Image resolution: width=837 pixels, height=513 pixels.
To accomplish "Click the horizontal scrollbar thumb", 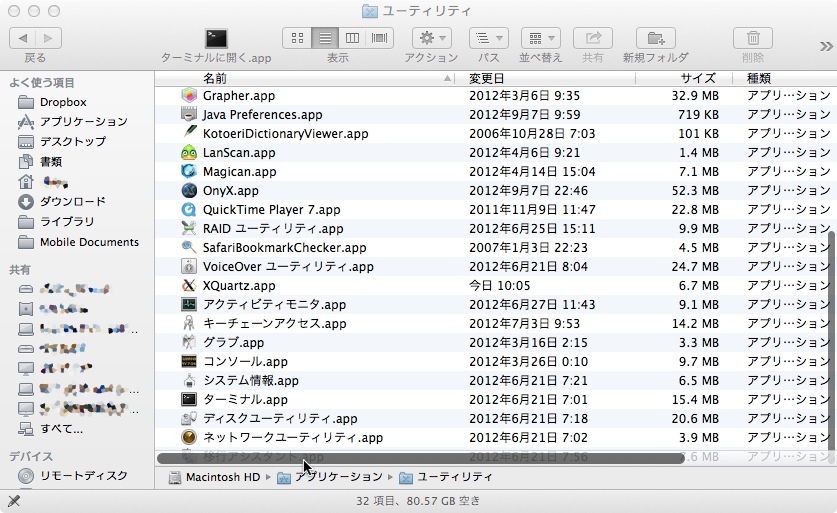I will coord(420,458).
